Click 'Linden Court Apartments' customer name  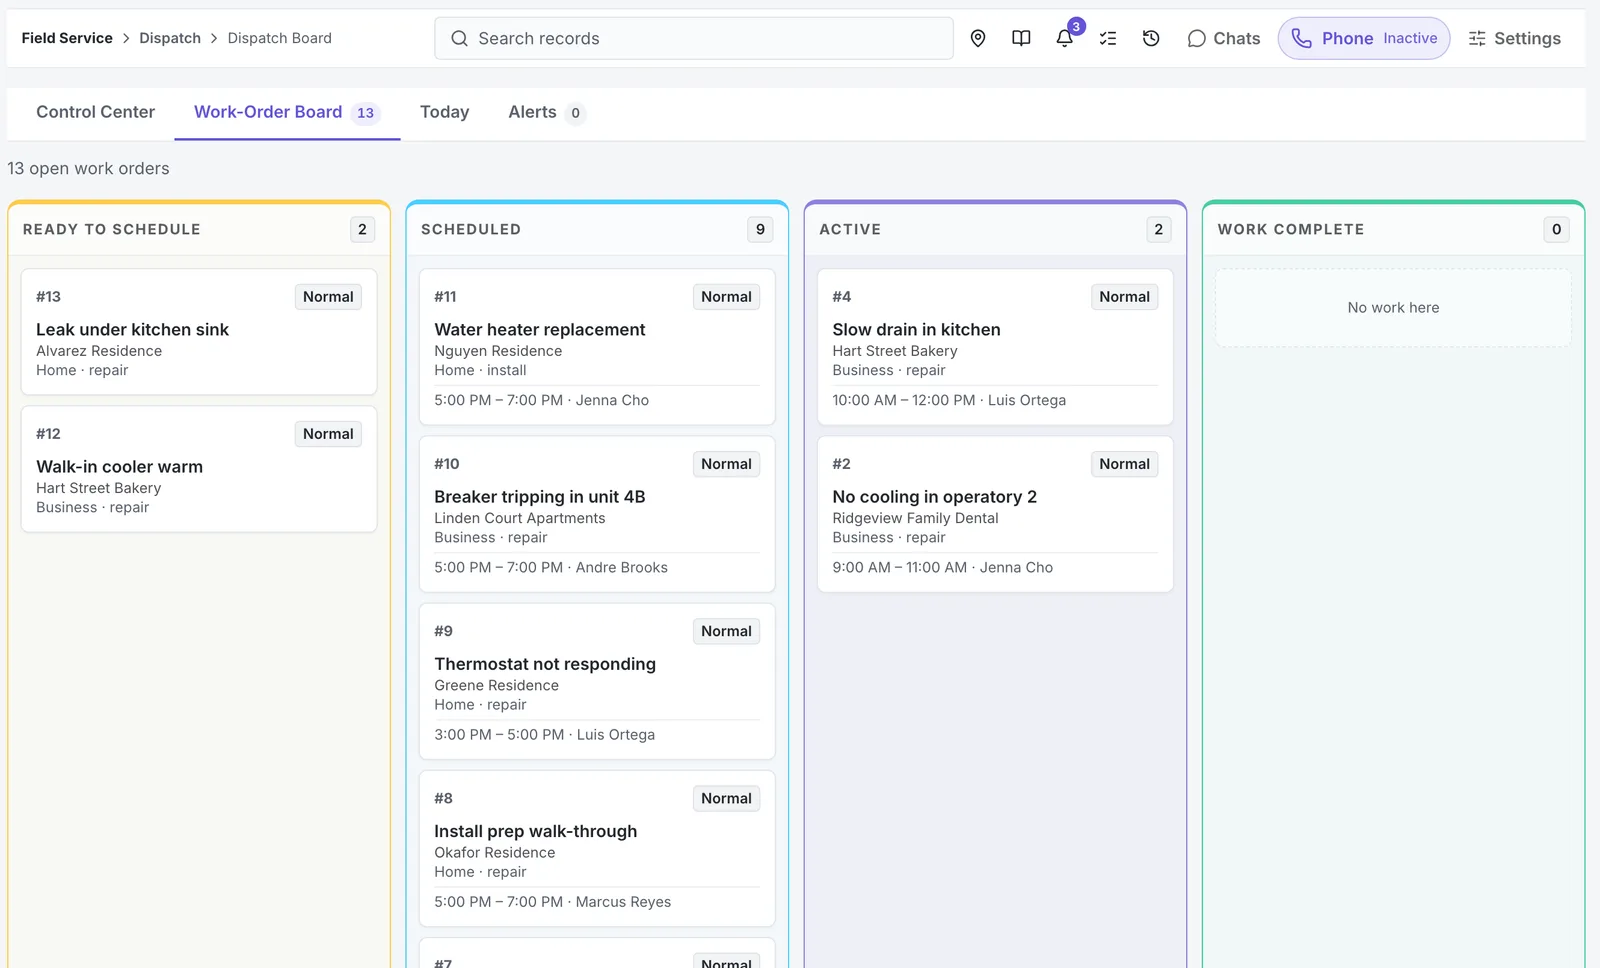click(519, 518)
